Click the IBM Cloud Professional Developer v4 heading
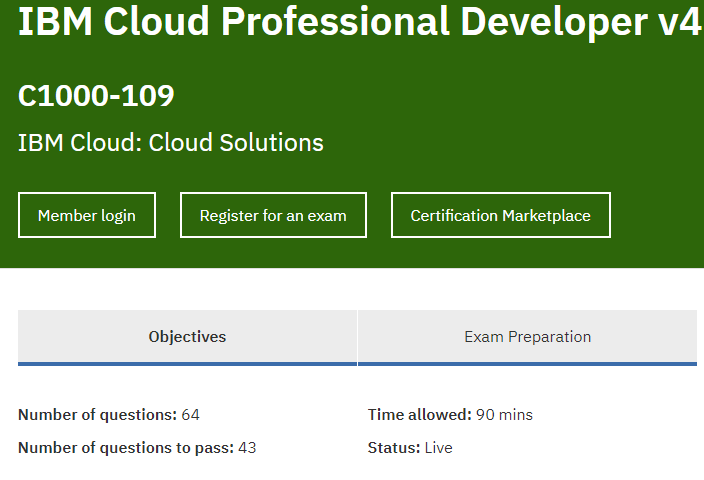Viewport: 704px width, 480px height. (360, 21)
